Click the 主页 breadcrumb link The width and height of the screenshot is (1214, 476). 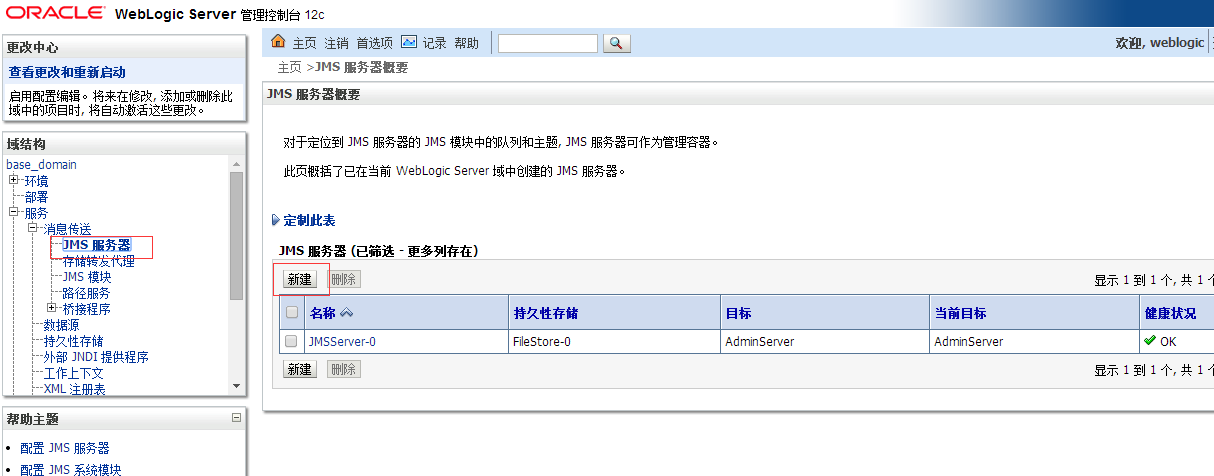coord(289,67)
